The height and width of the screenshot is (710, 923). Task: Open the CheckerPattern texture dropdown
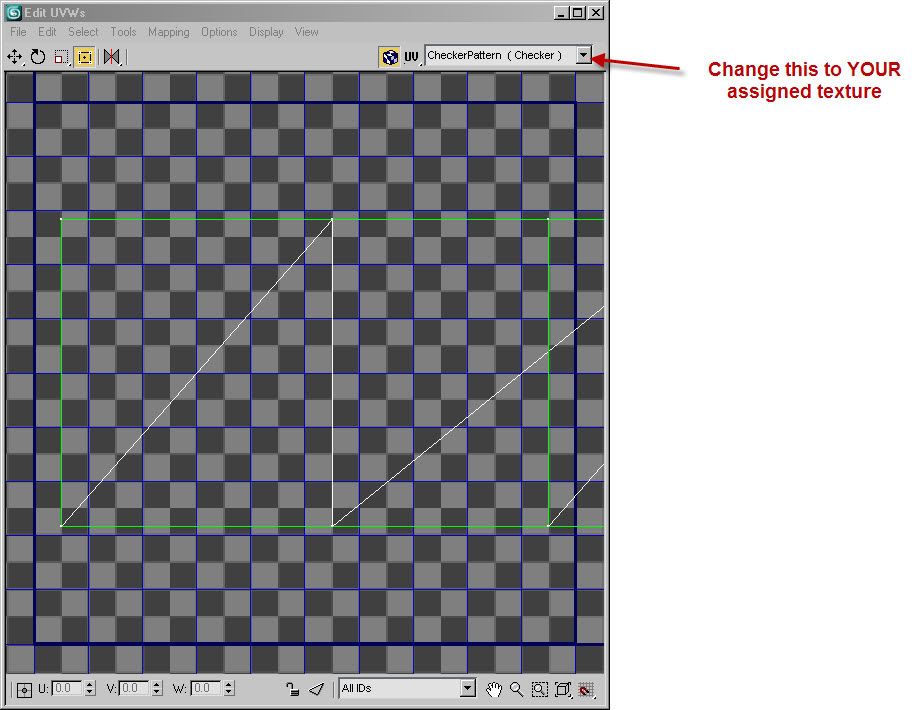point(584,56)
